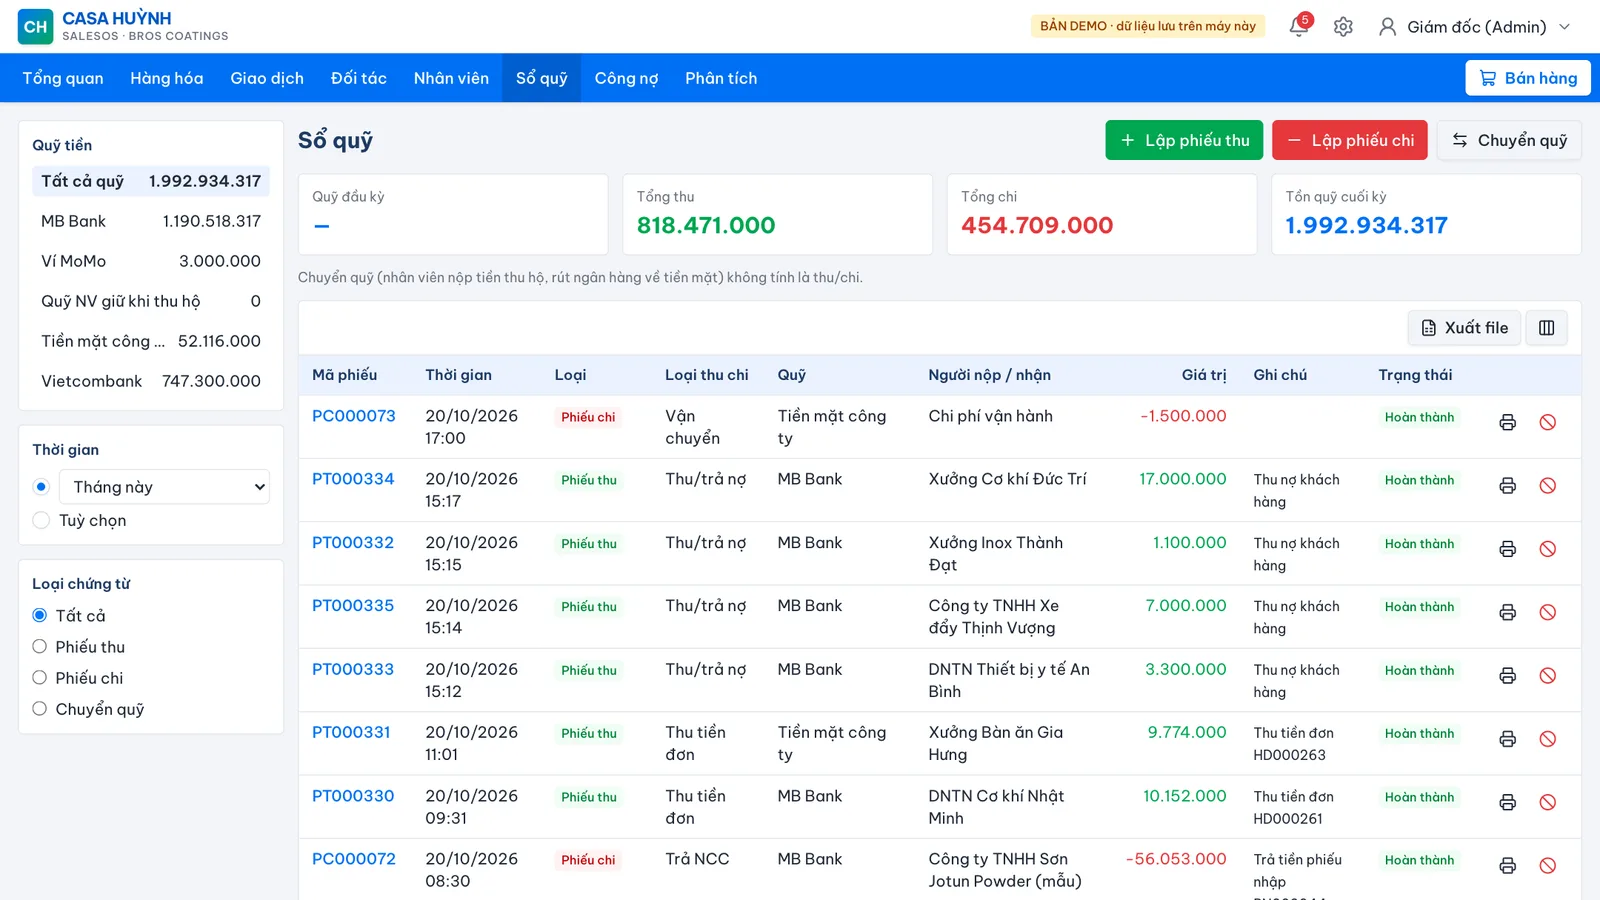Image resolution: width=1600 pixels, height=900 pixels.
Task: Print voucher PT000330
Action: (x=1507, y=802)
